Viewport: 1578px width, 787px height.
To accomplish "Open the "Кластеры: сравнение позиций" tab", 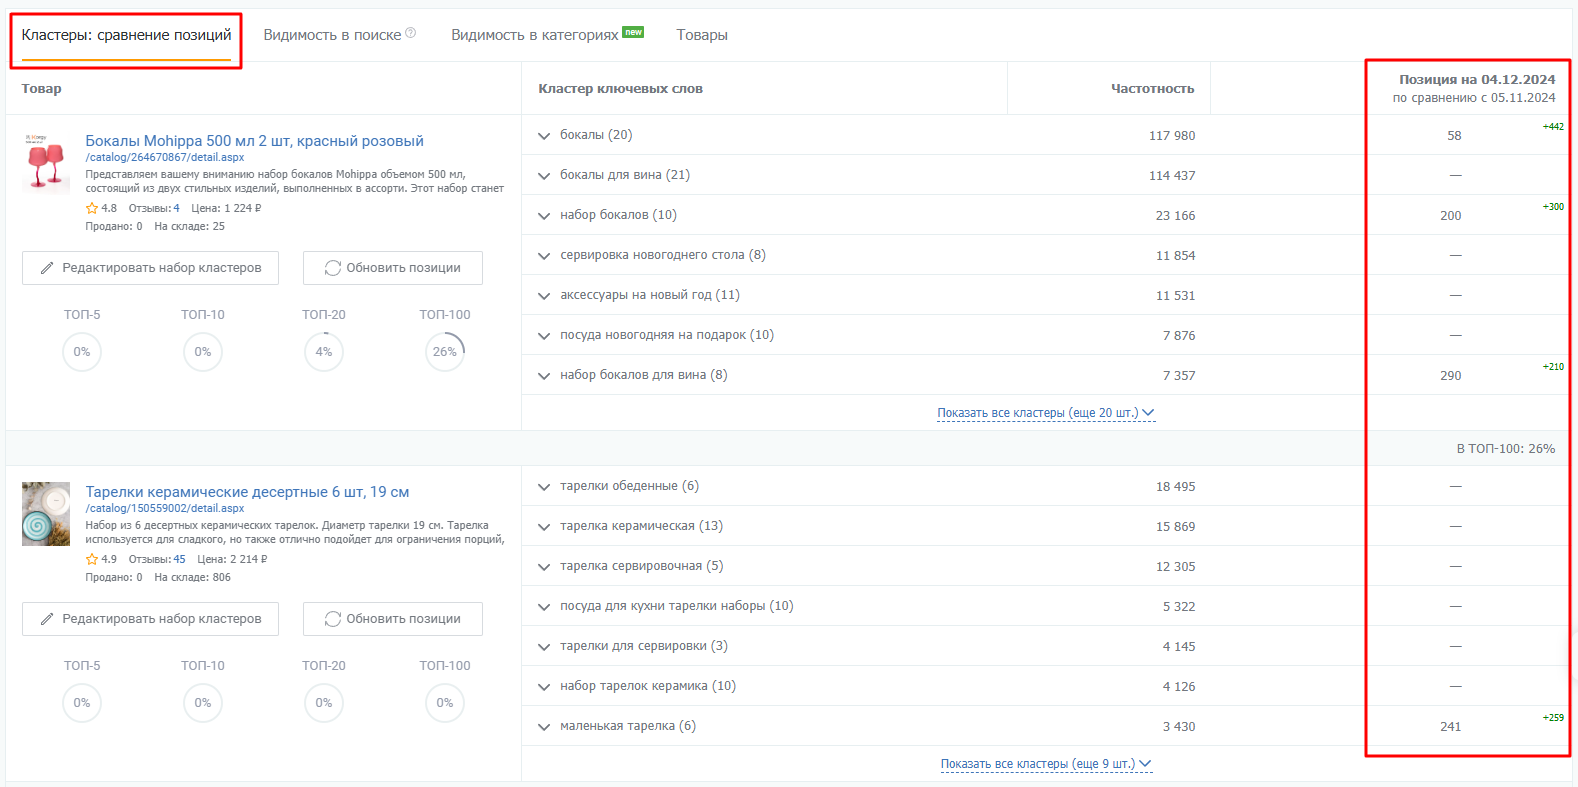I will click(x=126, y=35).
